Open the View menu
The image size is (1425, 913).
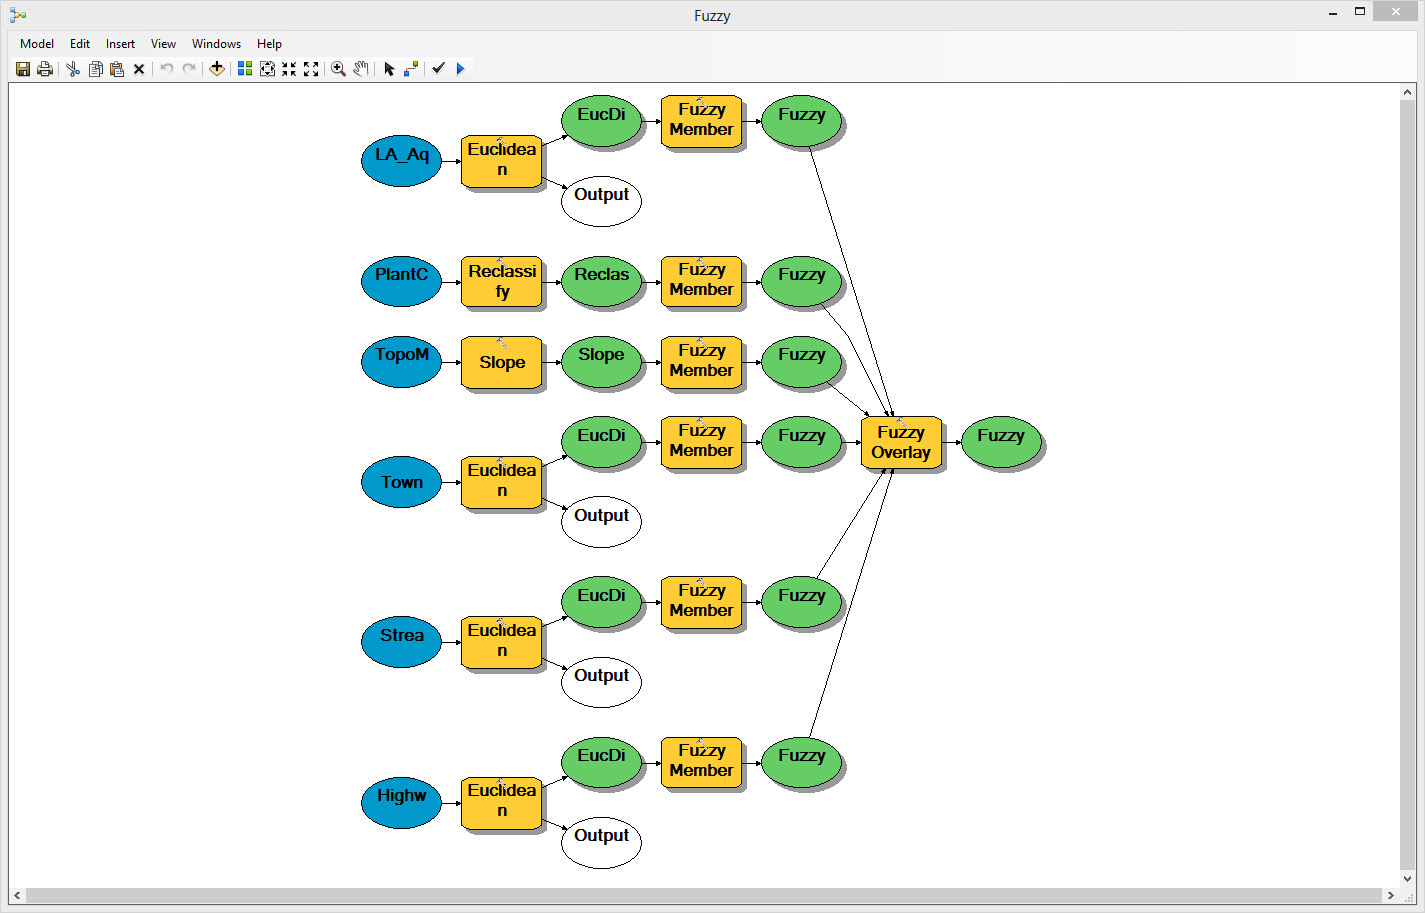[163, 44]
